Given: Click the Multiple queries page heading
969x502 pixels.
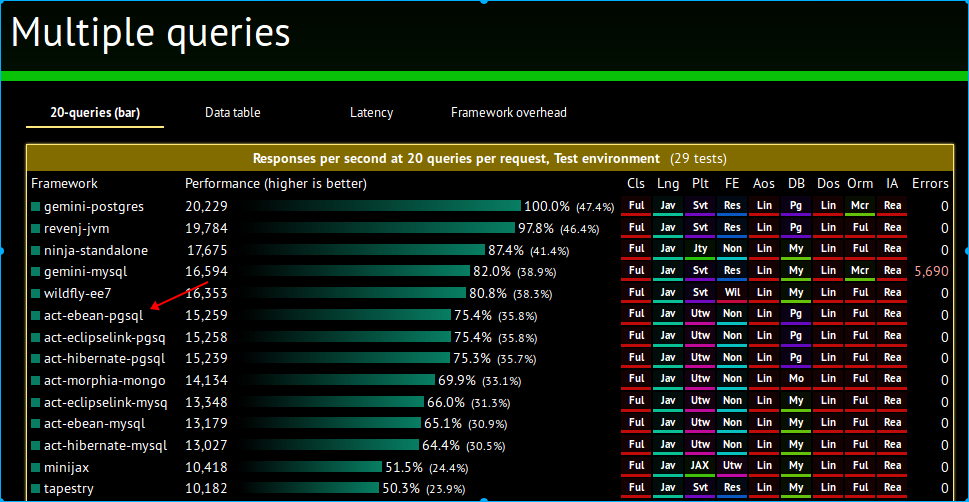Looking at the screenshot, I should tap(150, 33).
